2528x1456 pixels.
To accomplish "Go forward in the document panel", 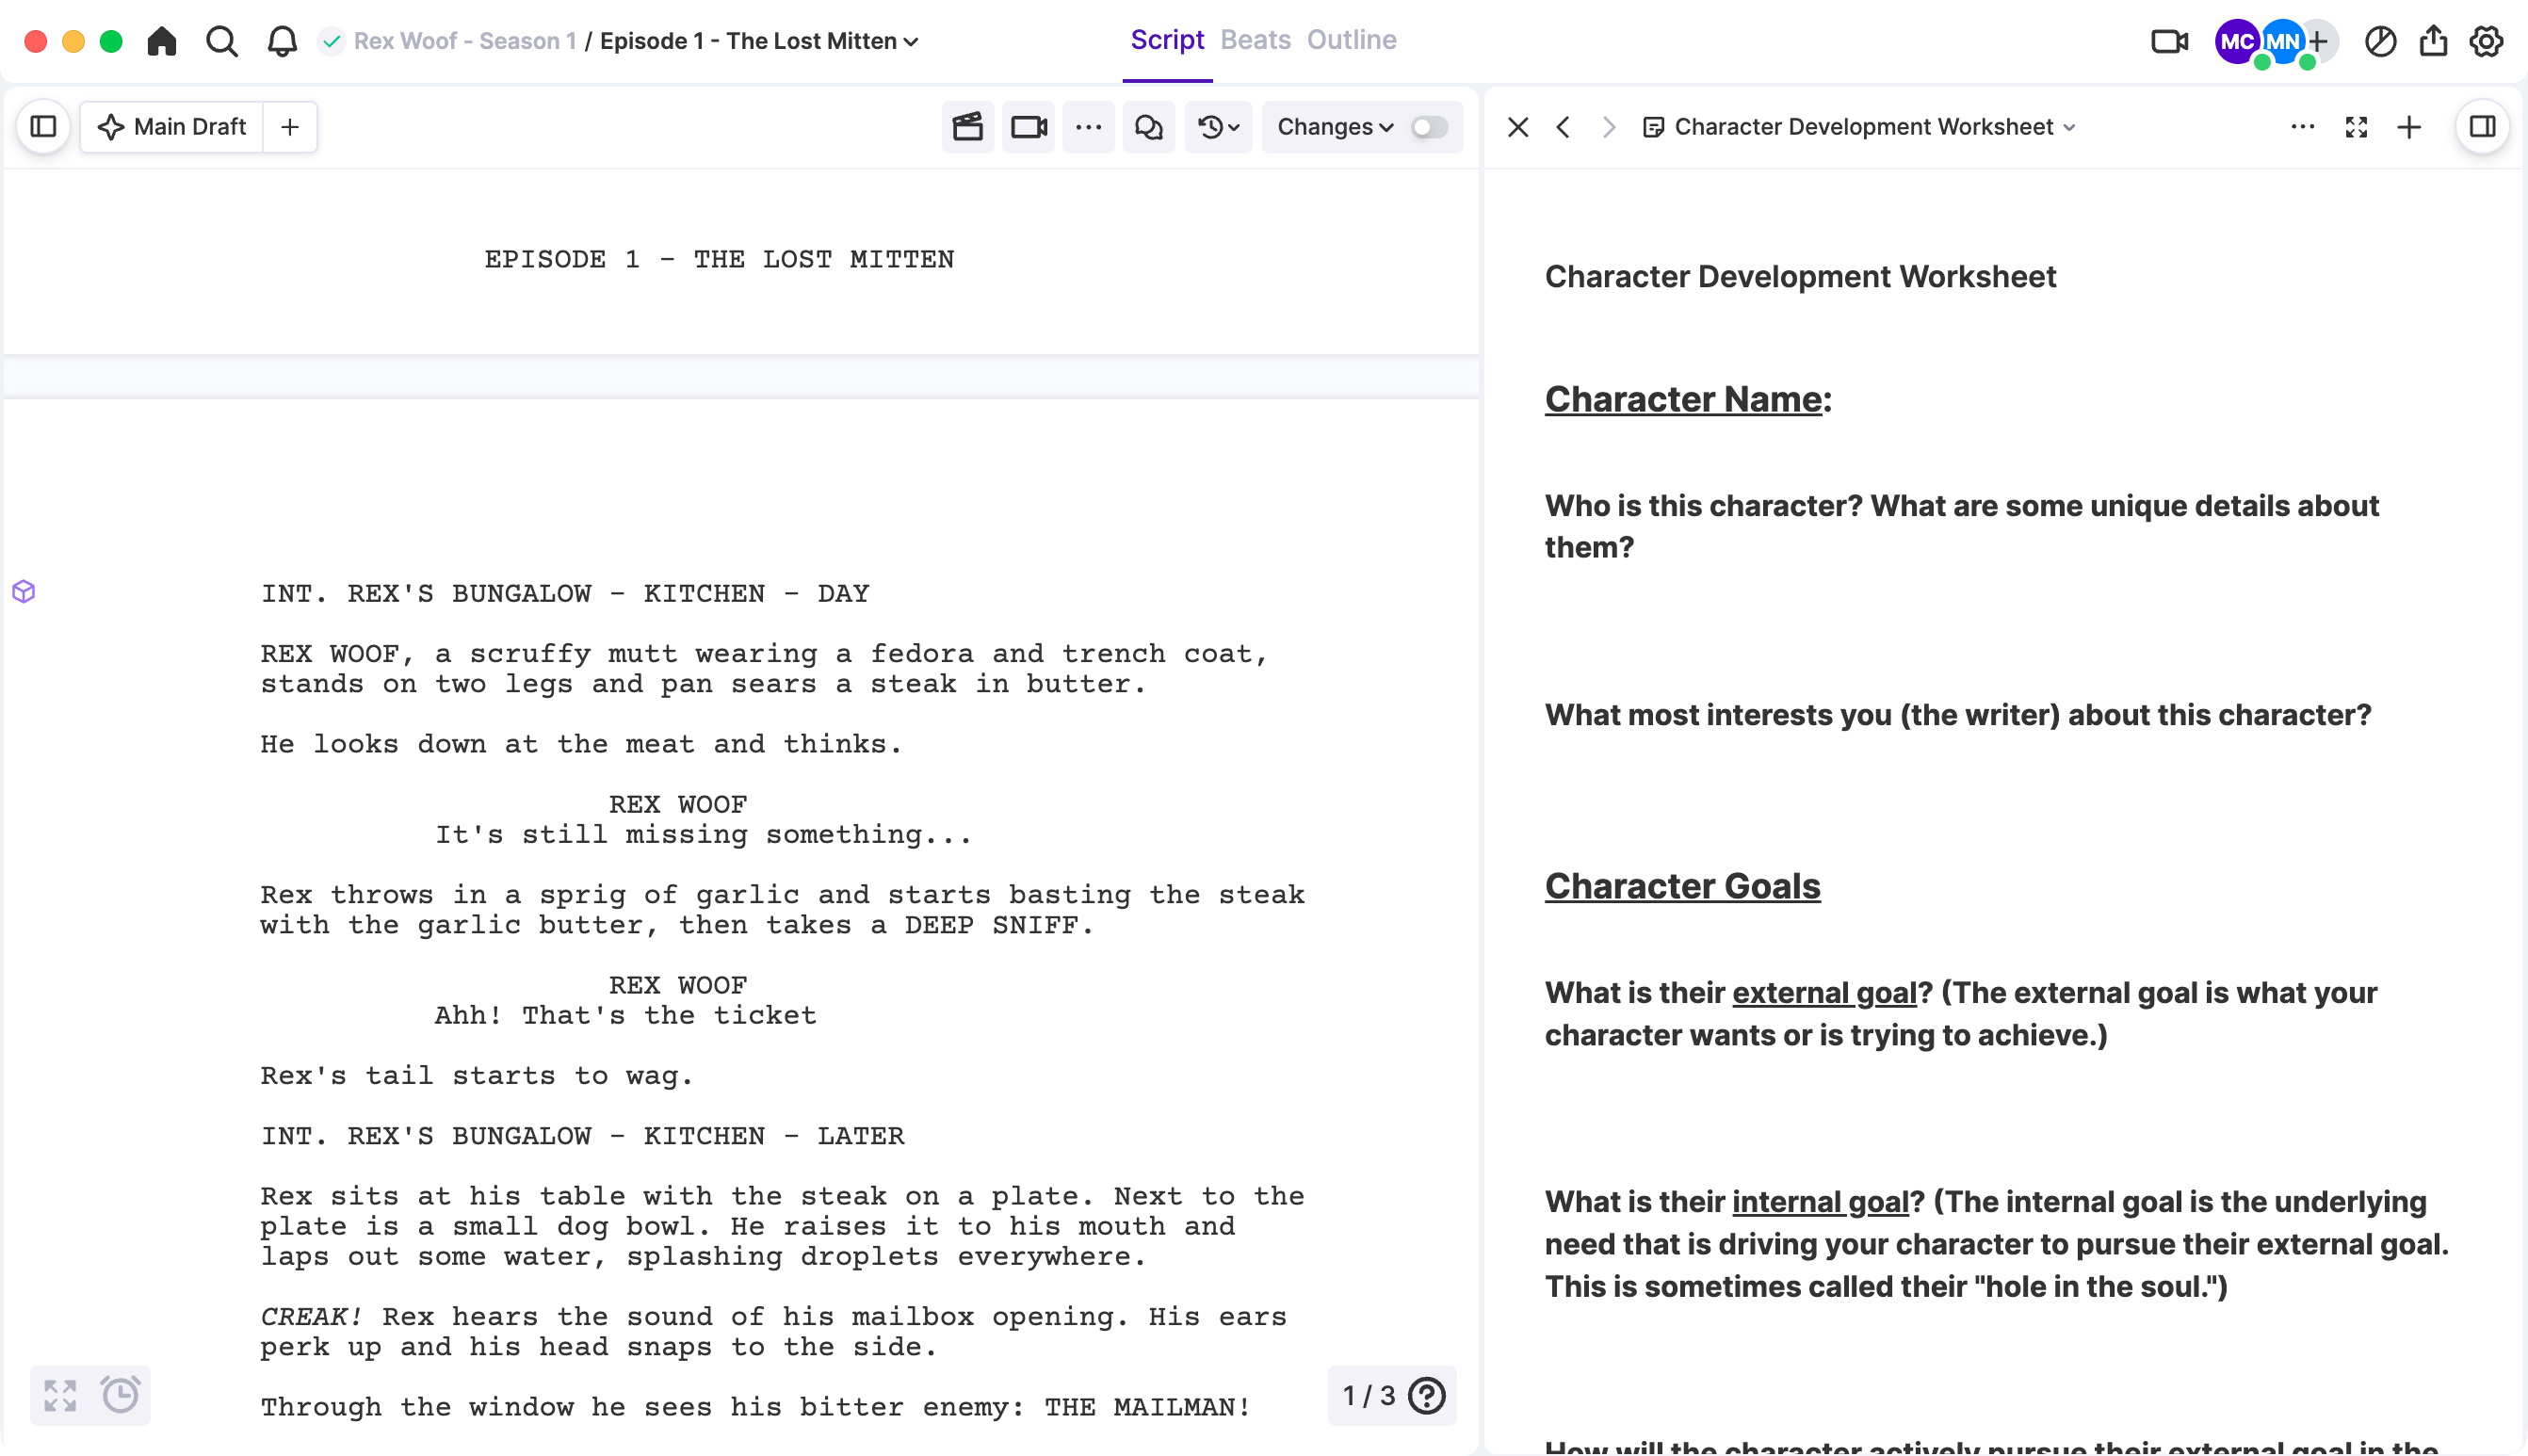I will click(1608, 127).
